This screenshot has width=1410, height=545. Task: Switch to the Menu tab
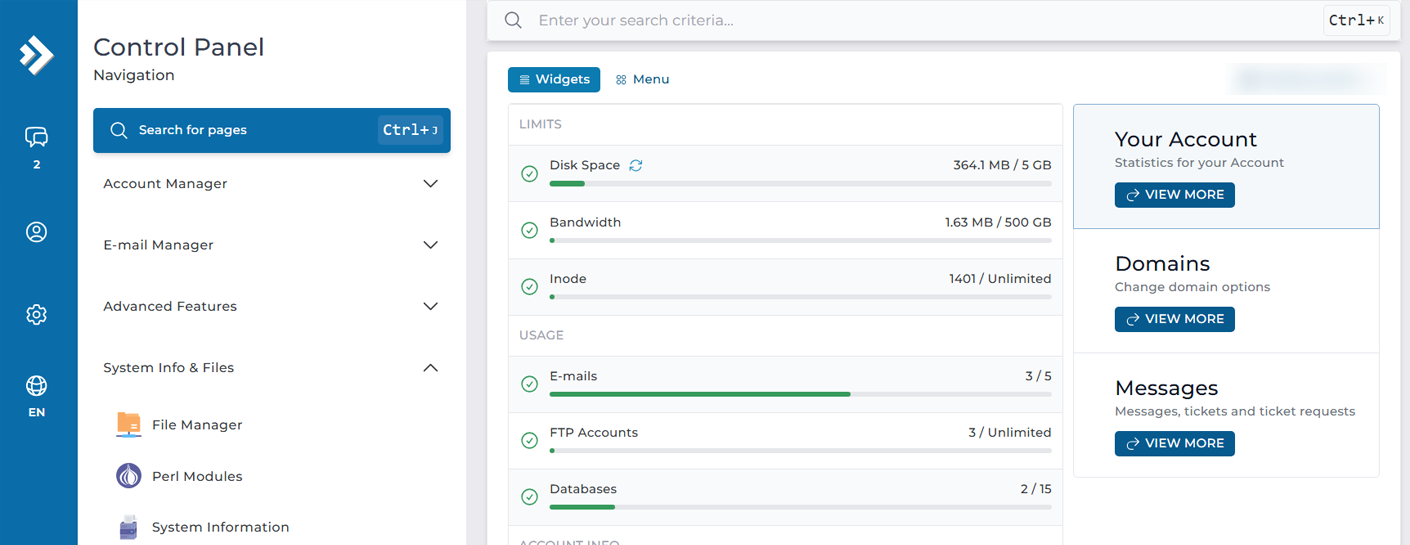click(642, 80)
